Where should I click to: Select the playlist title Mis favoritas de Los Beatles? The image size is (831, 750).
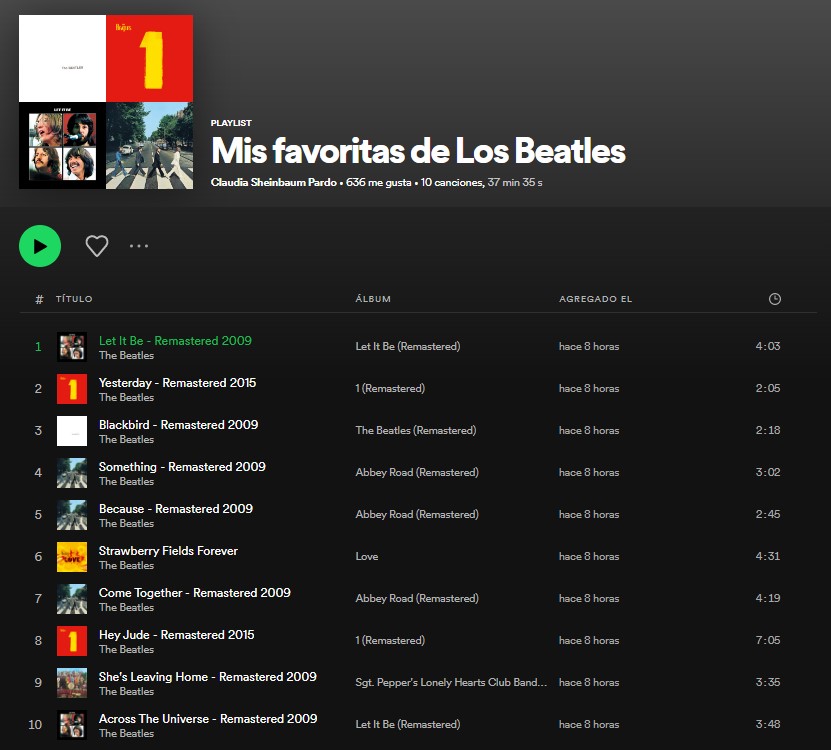point(418,151)
